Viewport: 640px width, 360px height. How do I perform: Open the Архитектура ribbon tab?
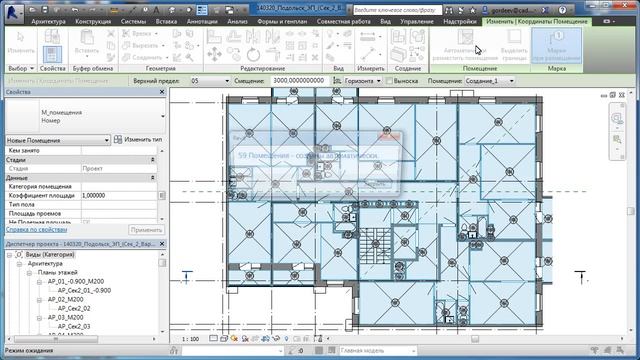tap(48, 21)
